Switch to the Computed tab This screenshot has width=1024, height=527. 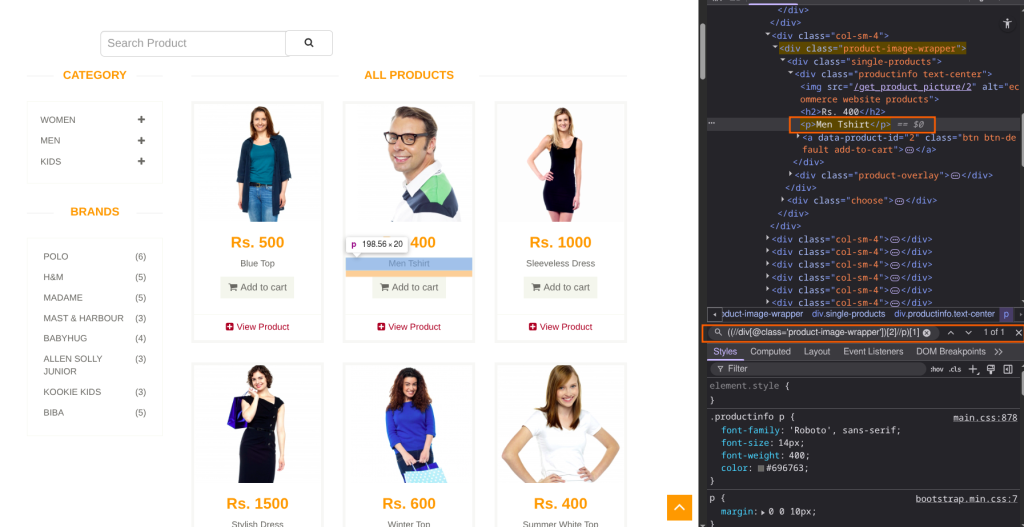click(770, 351)
